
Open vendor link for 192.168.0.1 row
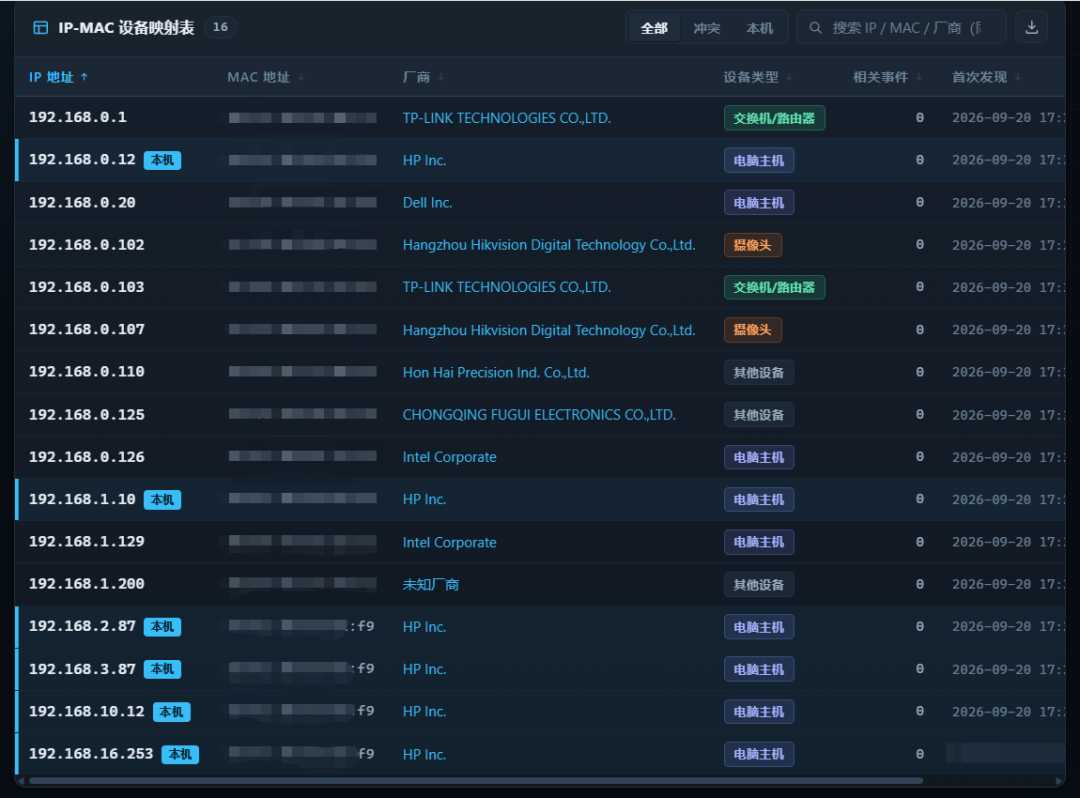coord(506,118)
